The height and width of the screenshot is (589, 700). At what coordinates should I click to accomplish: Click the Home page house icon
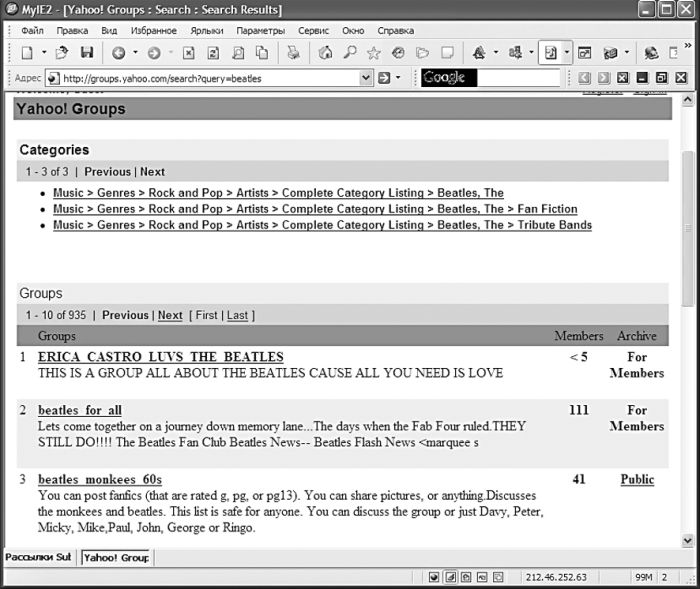[x=325, y=53]
